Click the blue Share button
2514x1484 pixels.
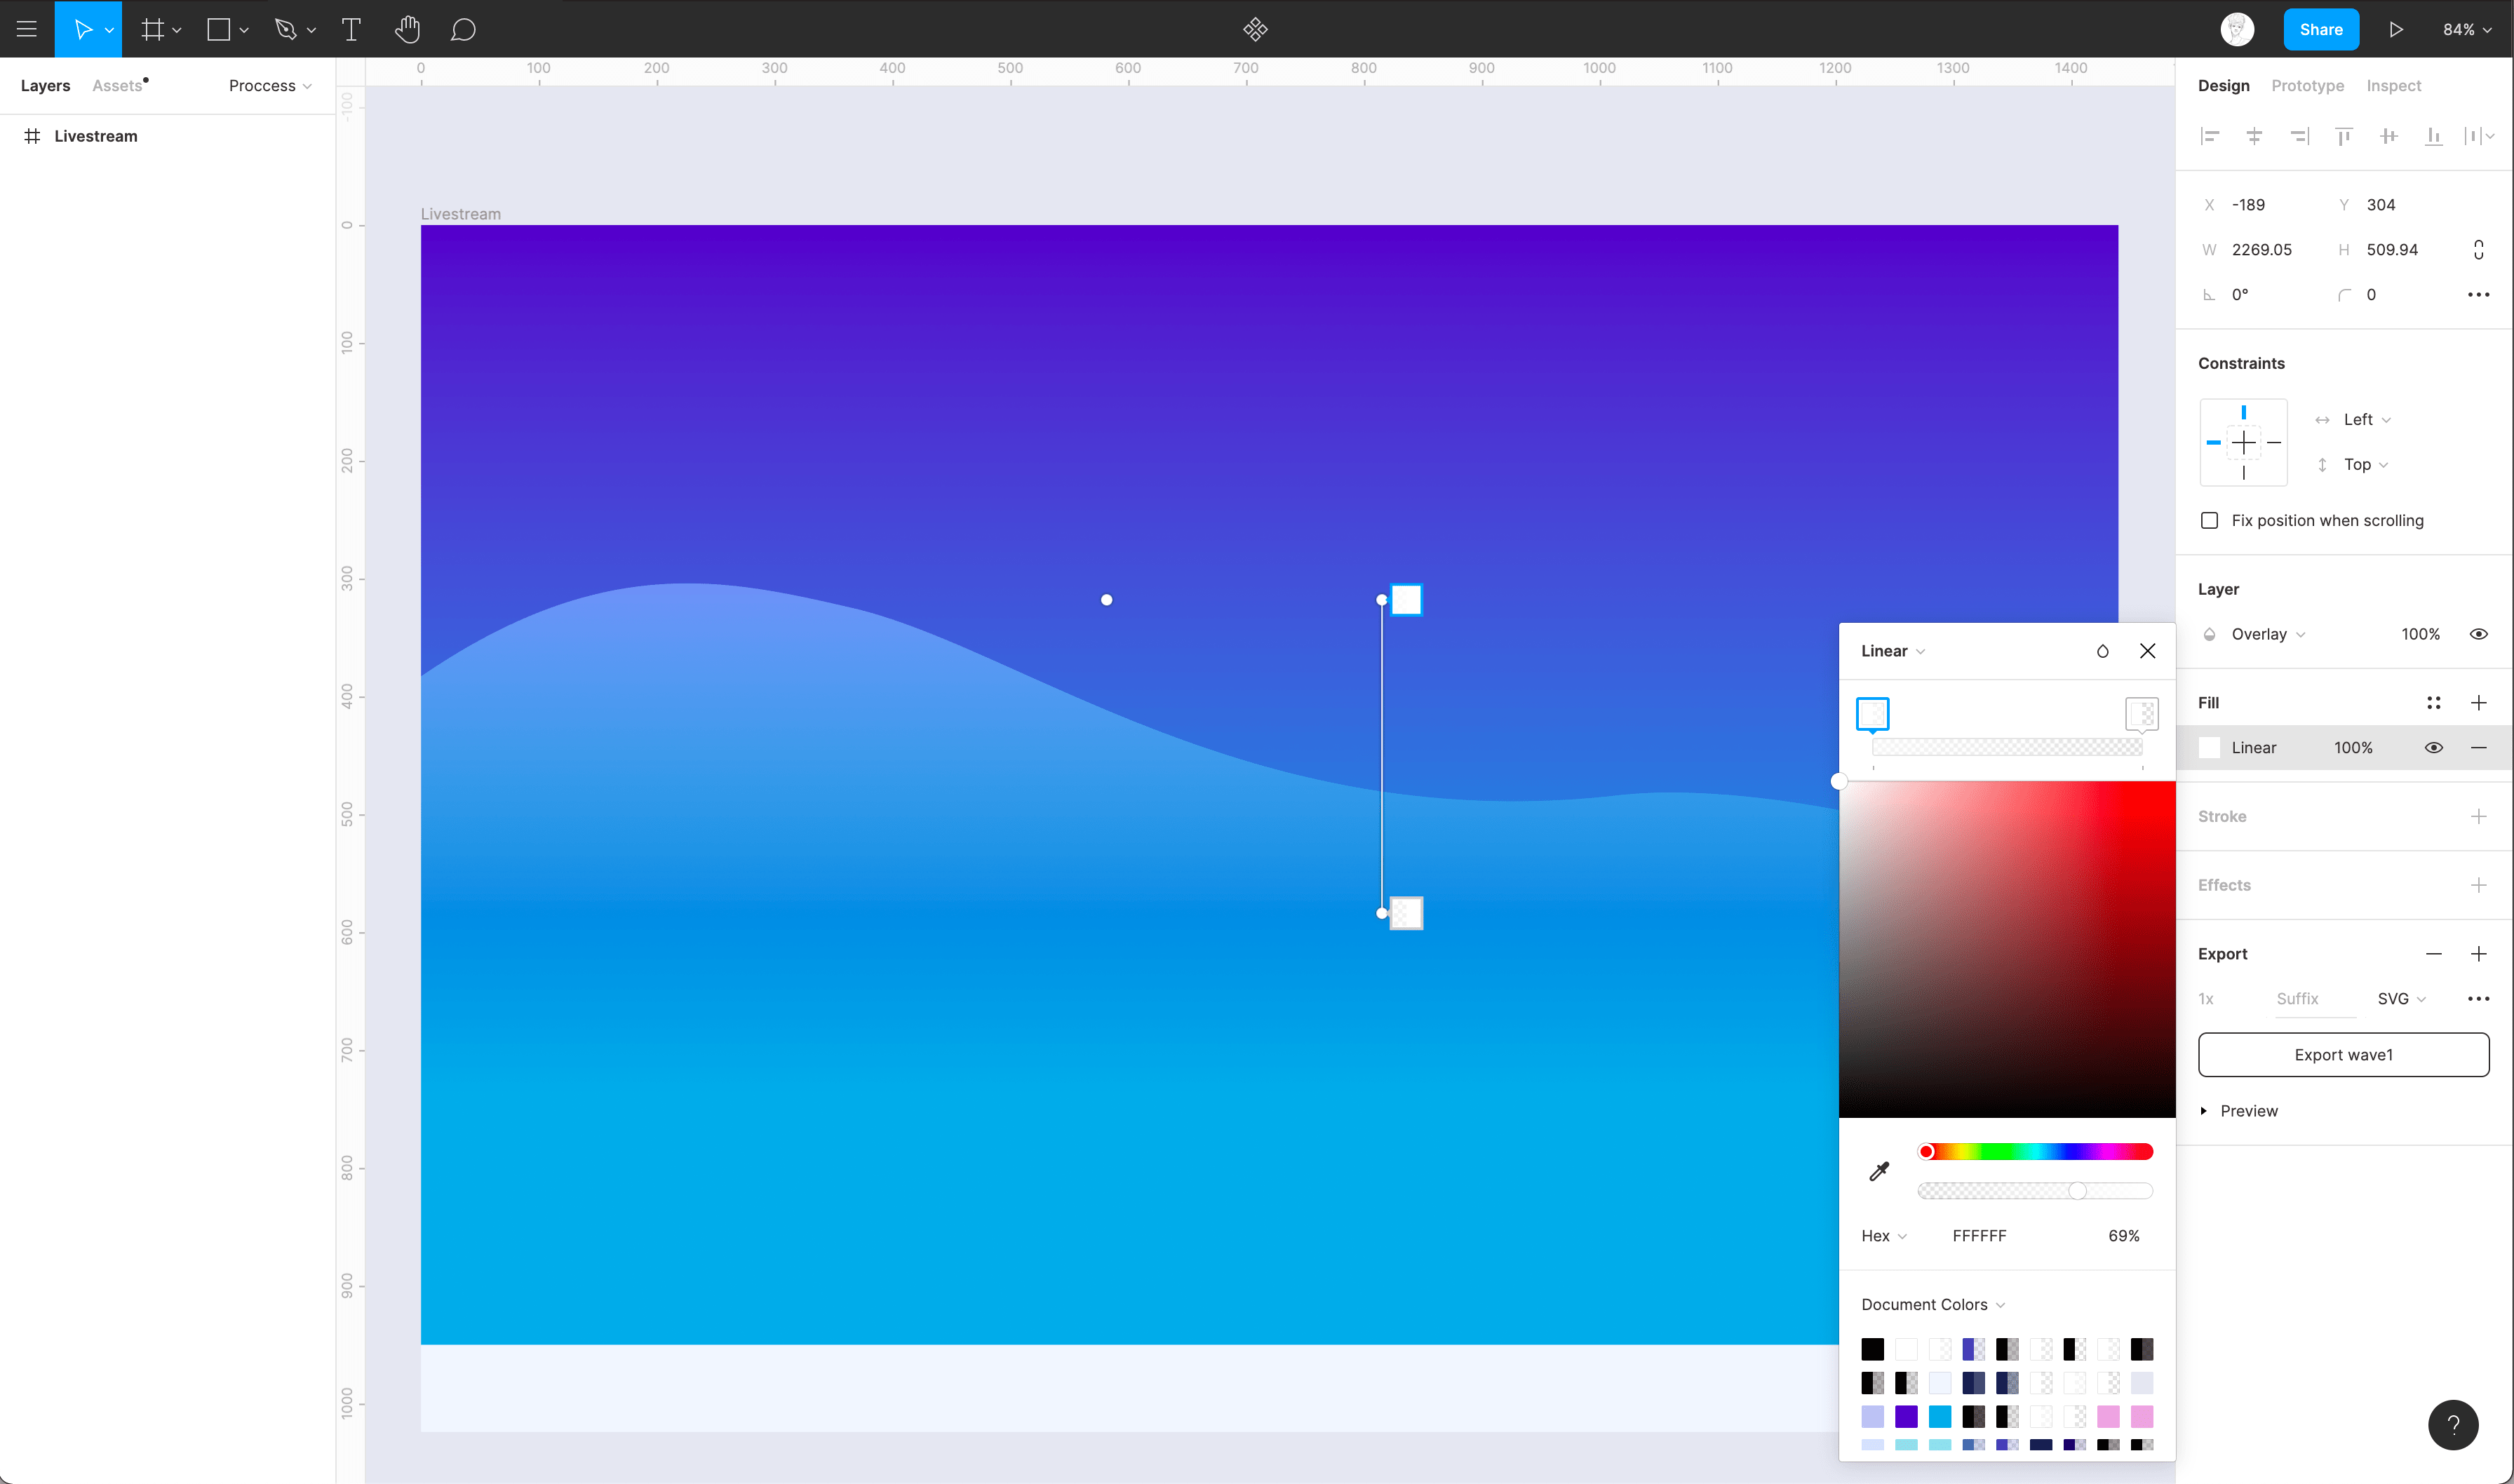(2320, 30)
